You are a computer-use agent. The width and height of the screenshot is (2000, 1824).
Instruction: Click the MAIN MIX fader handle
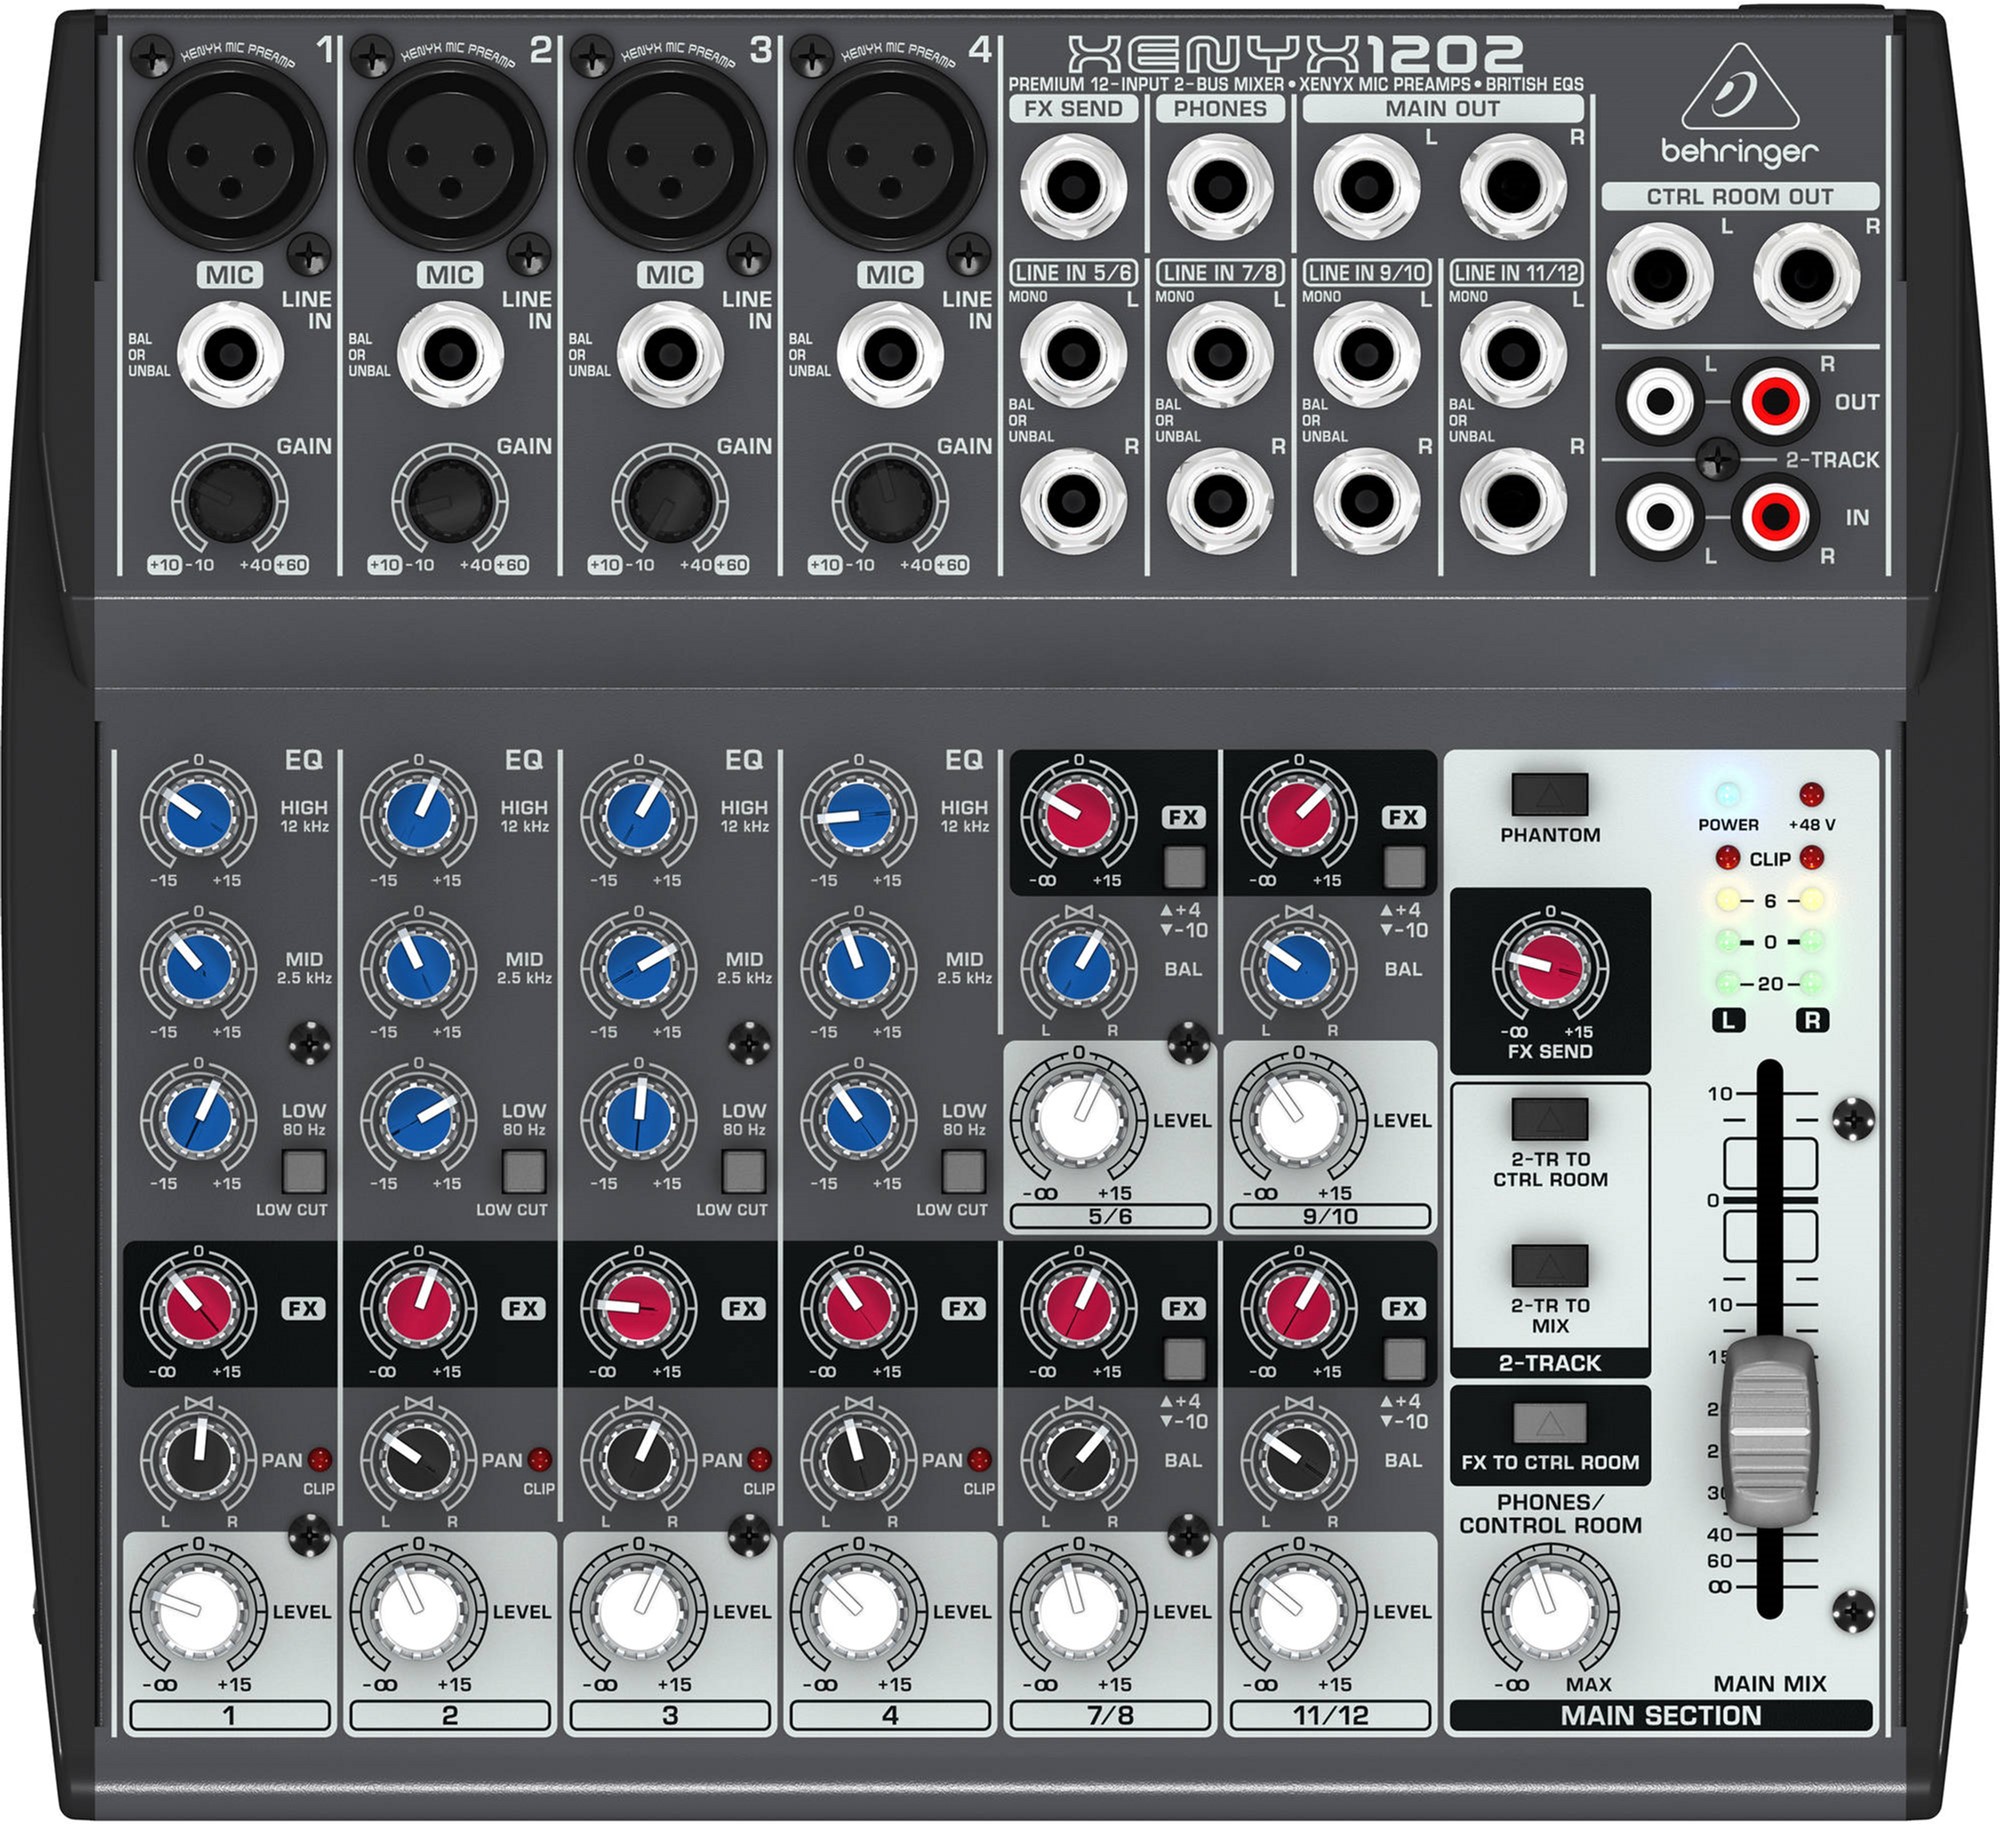(1770, 1432)
